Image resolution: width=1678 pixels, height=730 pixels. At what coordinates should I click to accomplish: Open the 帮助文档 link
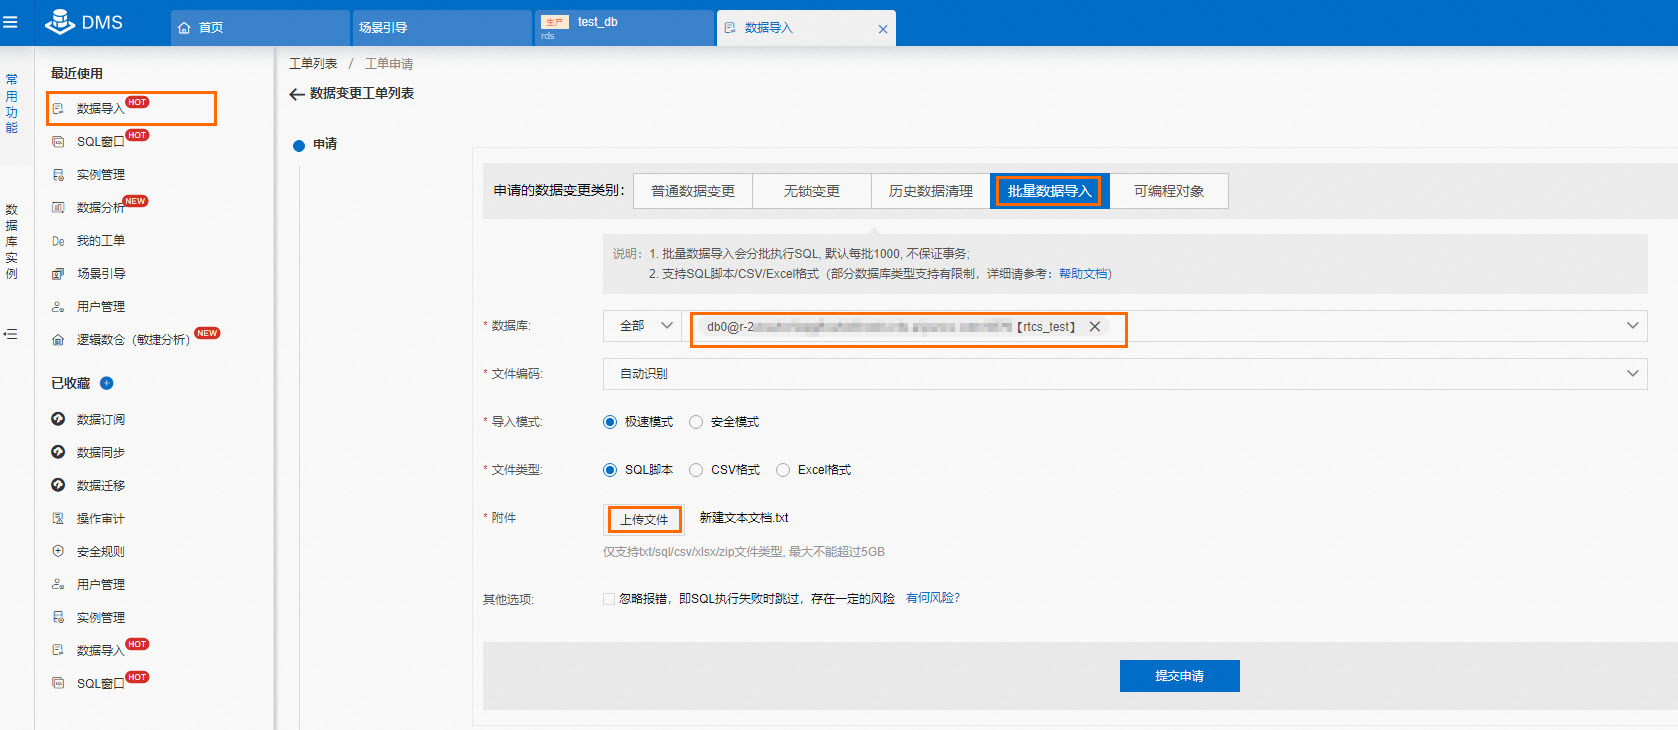point(1083,274)
